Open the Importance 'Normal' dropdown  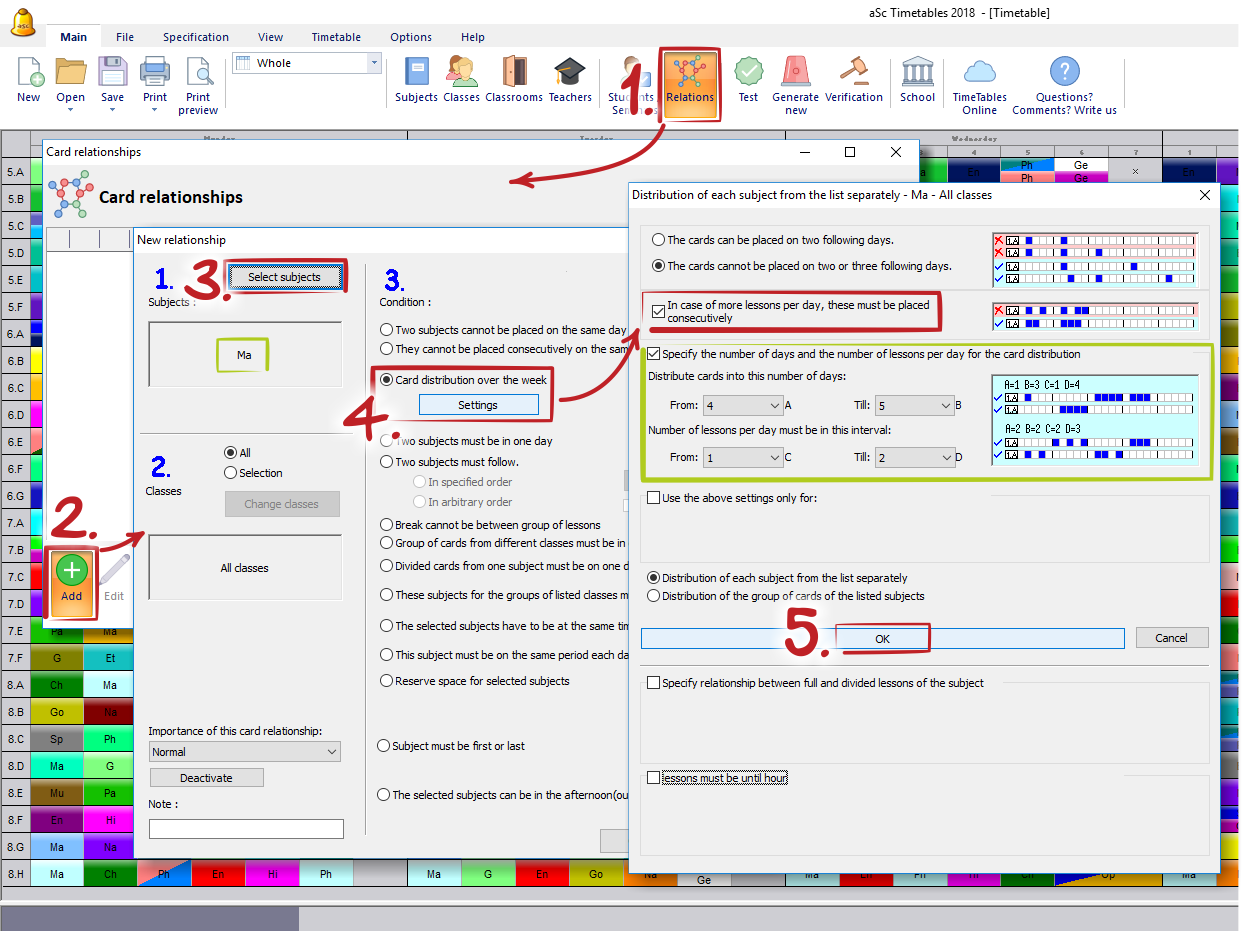[x=245, y=752]
